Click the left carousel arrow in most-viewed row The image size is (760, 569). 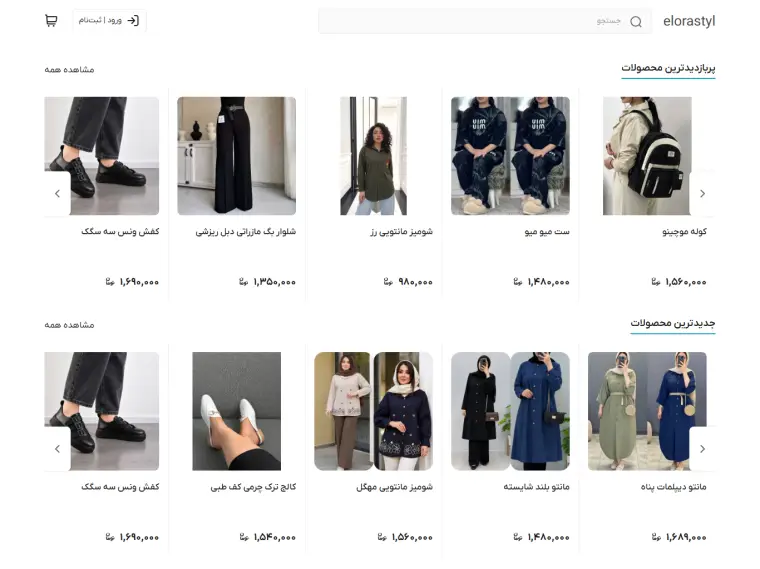57,193
